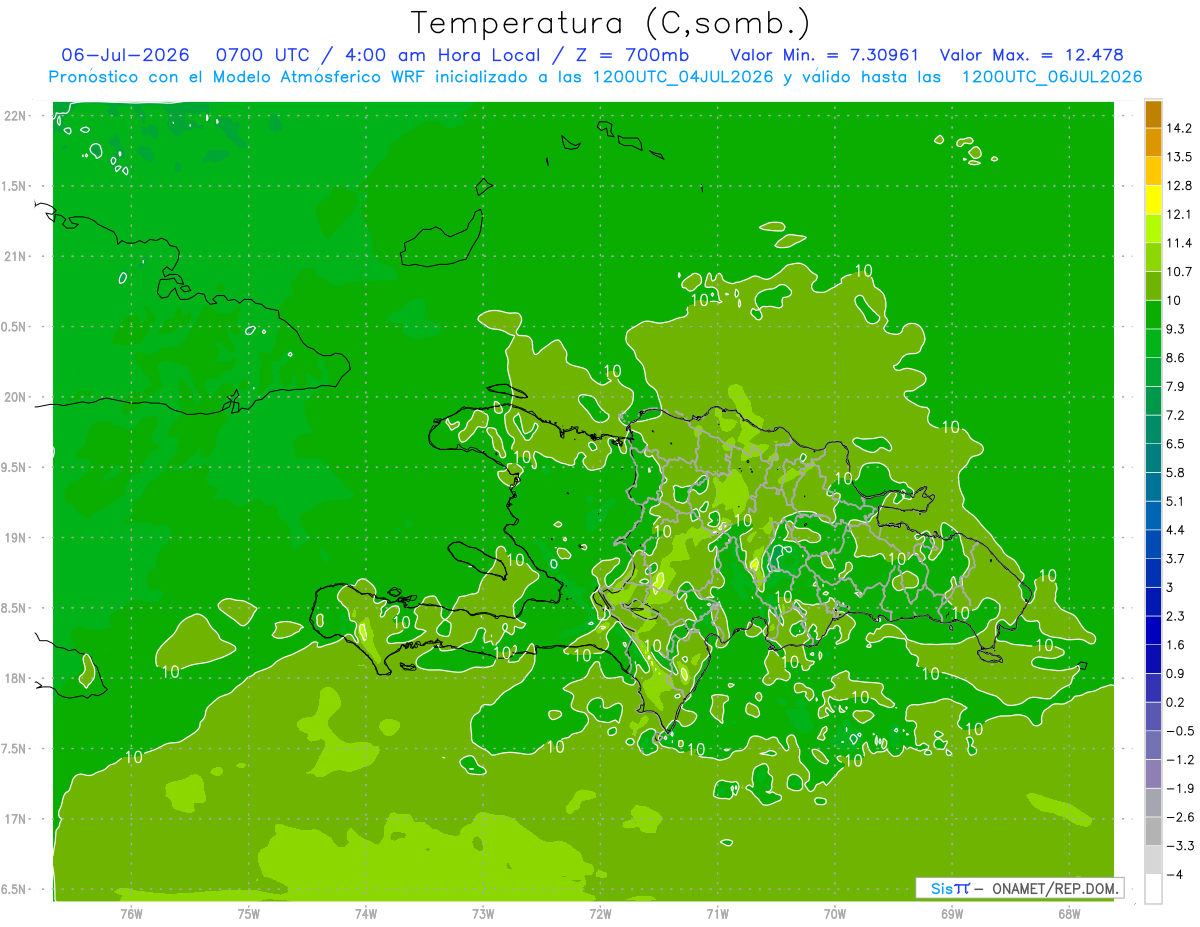1200x927 pixels.
Task: Click the "69W" longitude label
Action: [952, 913]
